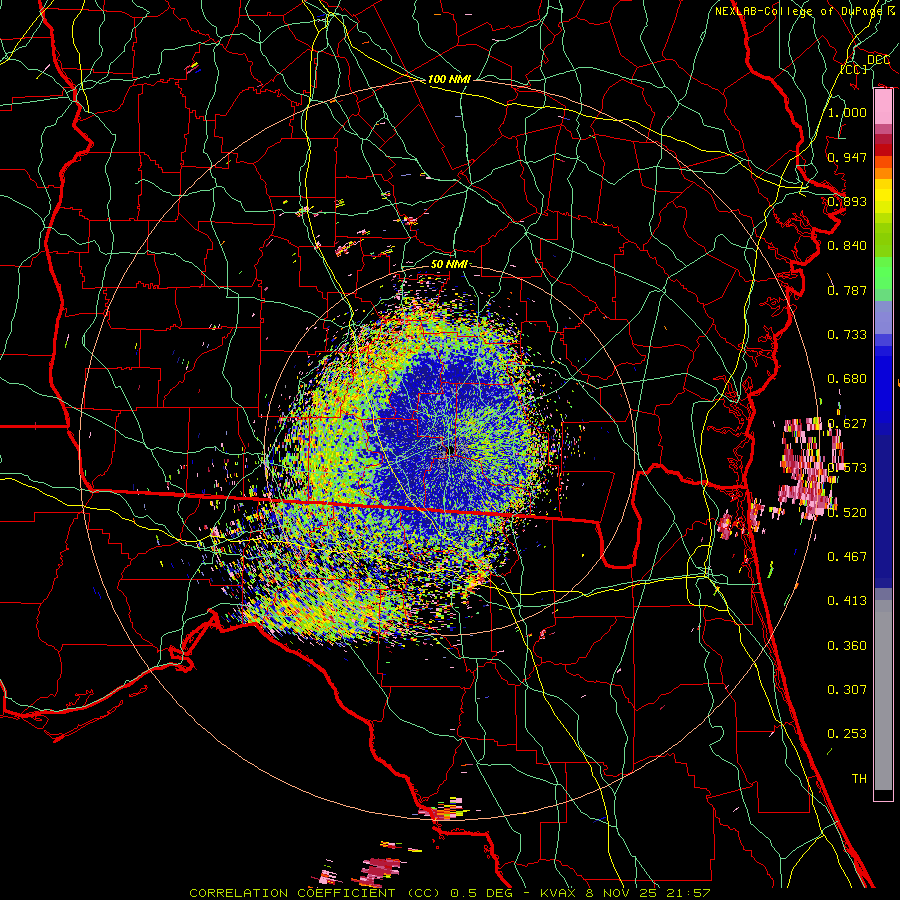The height and width of the screenshot is (900, 900).
Task: Click the 0.520 legend value
Action: [847, 513]
